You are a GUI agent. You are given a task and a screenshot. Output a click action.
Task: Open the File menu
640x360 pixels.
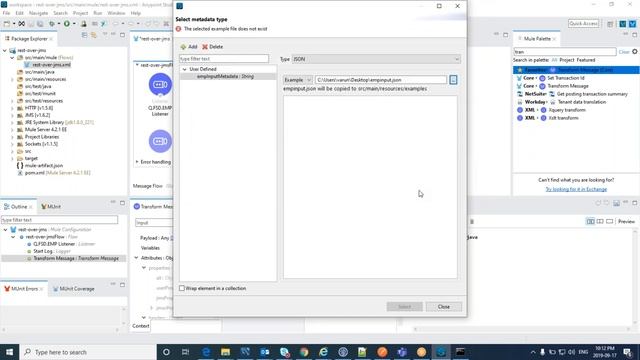6,13
